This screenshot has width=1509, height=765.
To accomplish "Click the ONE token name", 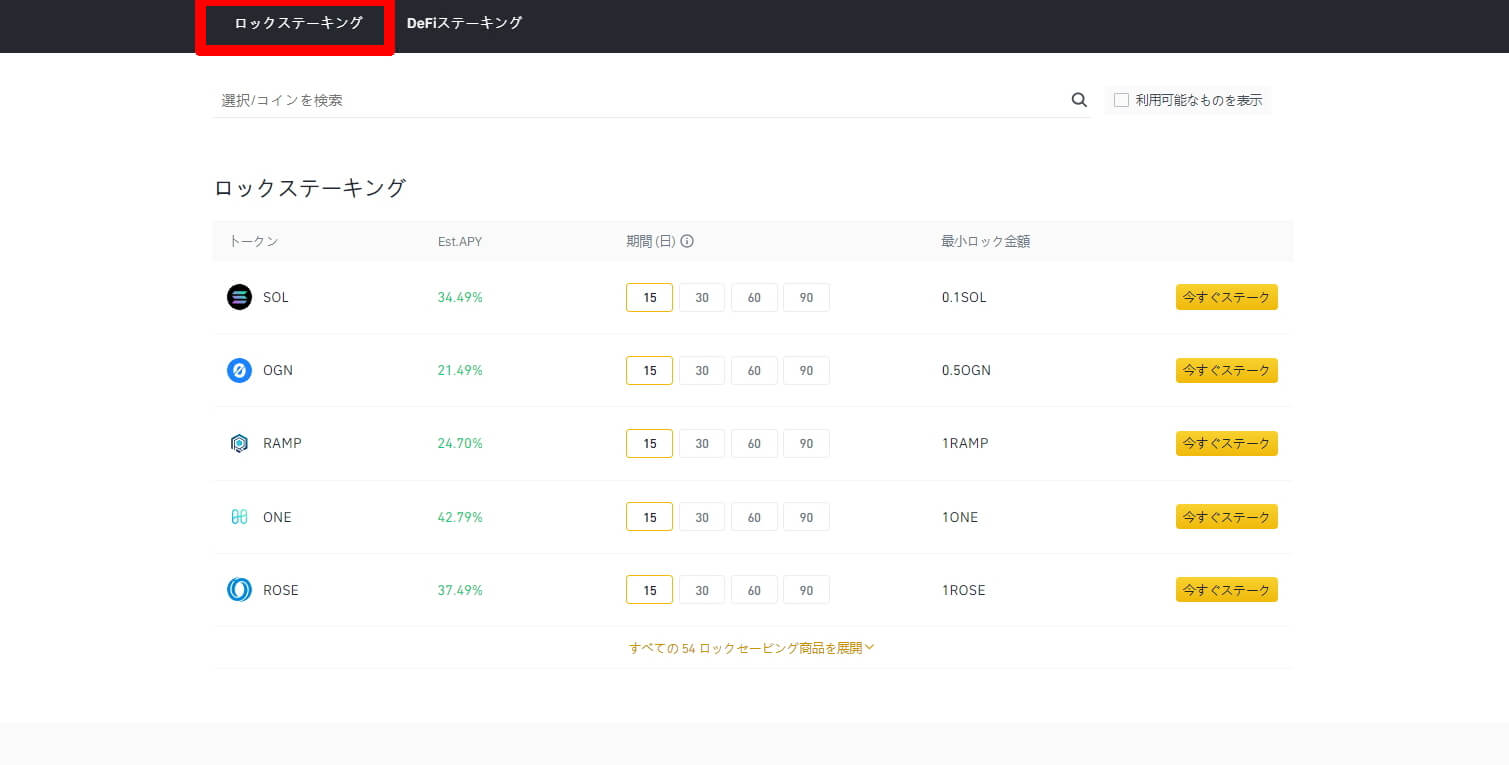I will [x=277, y=517].
